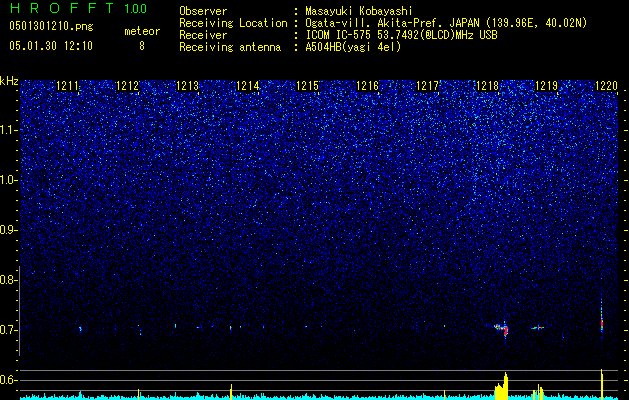
Task: Click the HROFFT 1.0.0 title text
Action: 78,8
